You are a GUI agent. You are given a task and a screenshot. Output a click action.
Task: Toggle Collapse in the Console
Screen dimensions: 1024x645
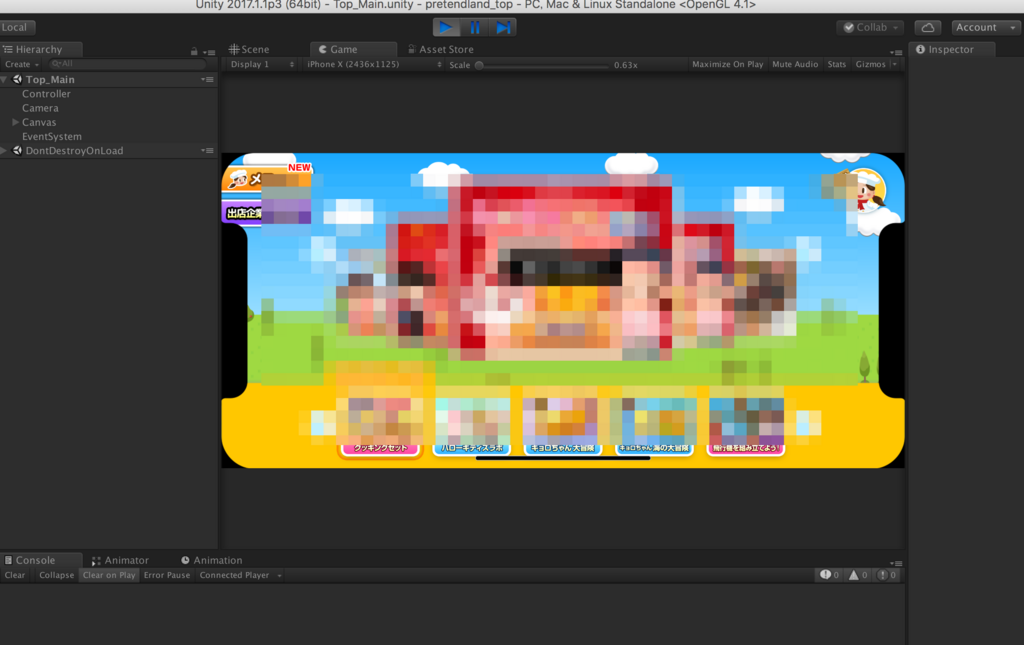(x=57, y=575)
